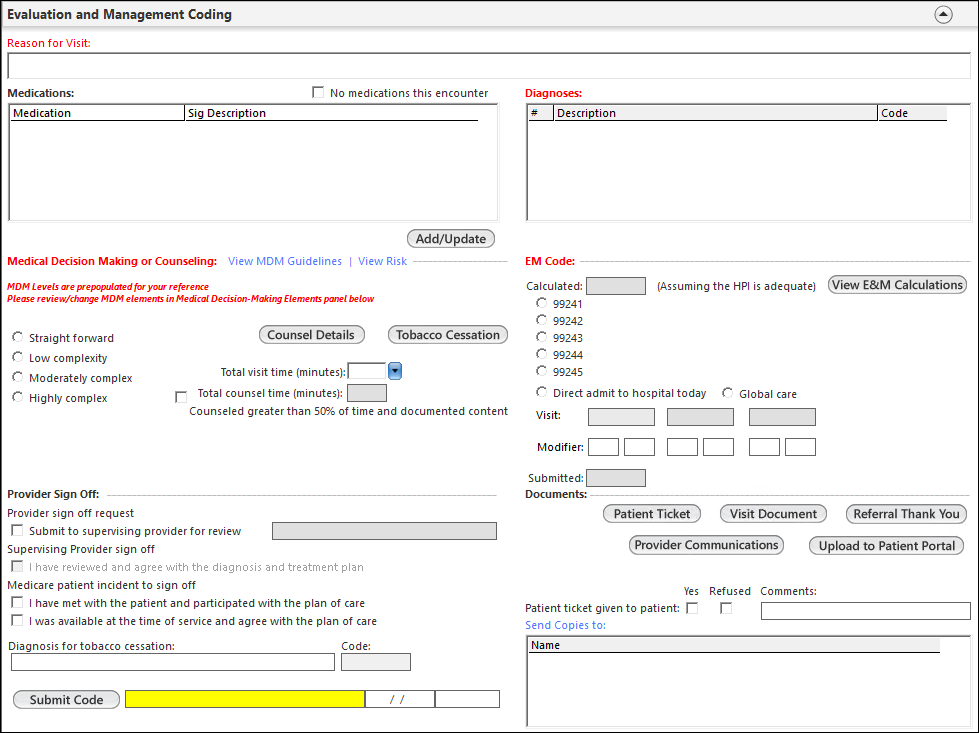
Task: Choose EM code 99243
Action: [x=541, y=337]
